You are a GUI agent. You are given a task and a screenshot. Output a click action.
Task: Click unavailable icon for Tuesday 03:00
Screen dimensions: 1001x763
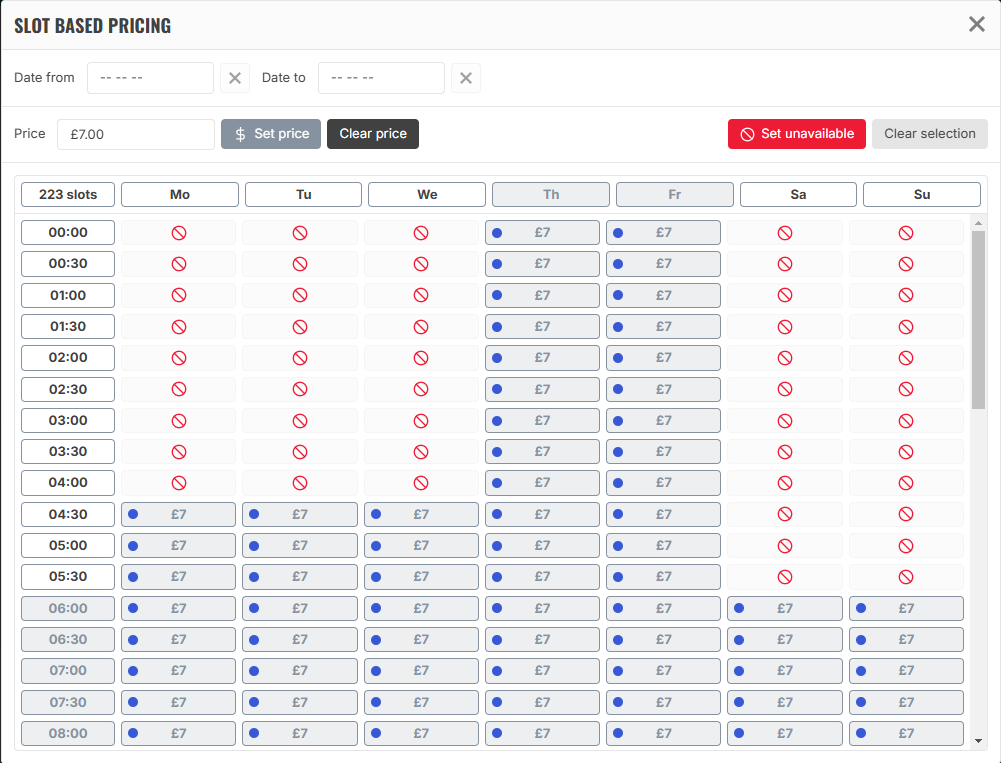tap(300, 421)
